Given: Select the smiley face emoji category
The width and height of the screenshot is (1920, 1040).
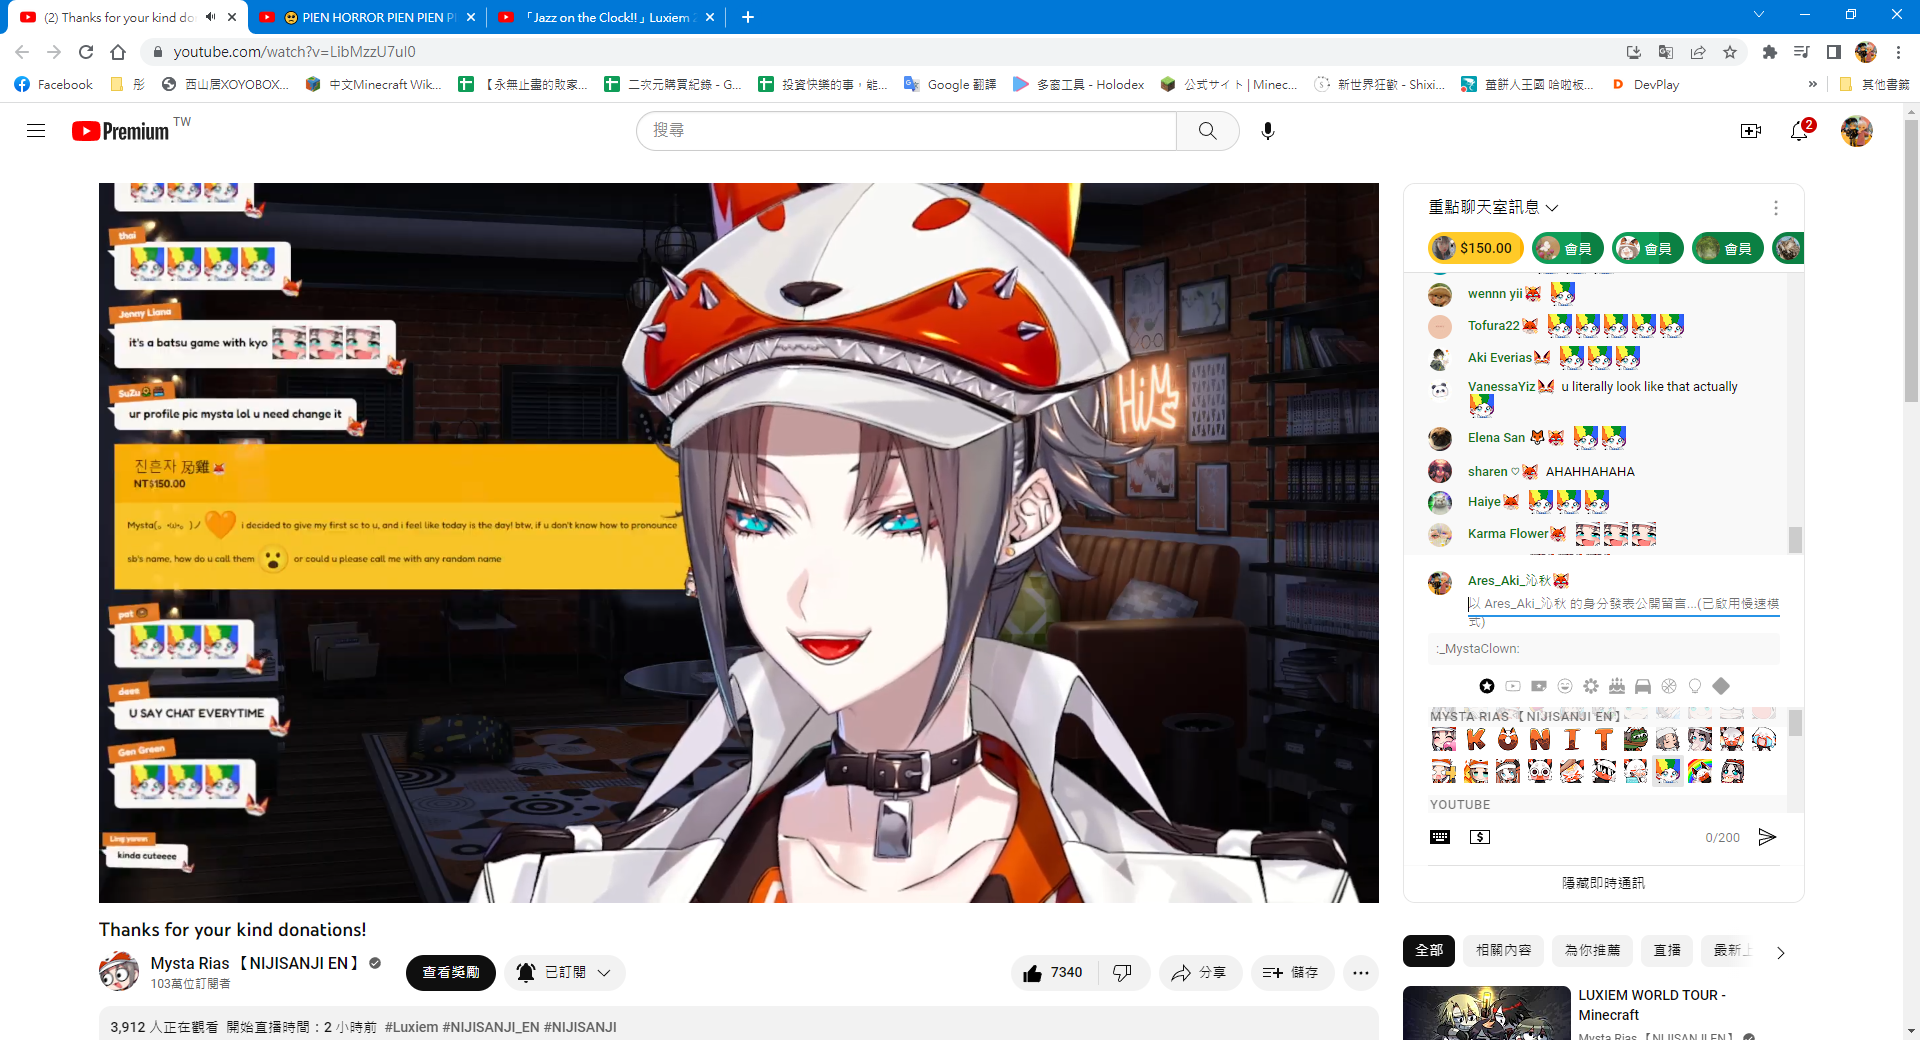Looking at the screenshot, I should point(1565,686).
